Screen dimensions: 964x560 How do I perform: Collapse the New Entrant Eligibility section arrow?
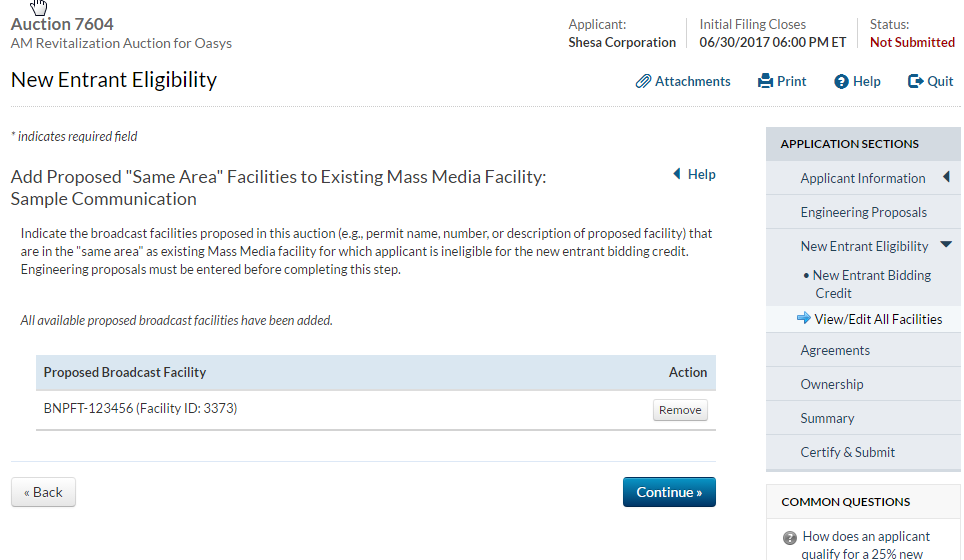click(x=946, y=245)
